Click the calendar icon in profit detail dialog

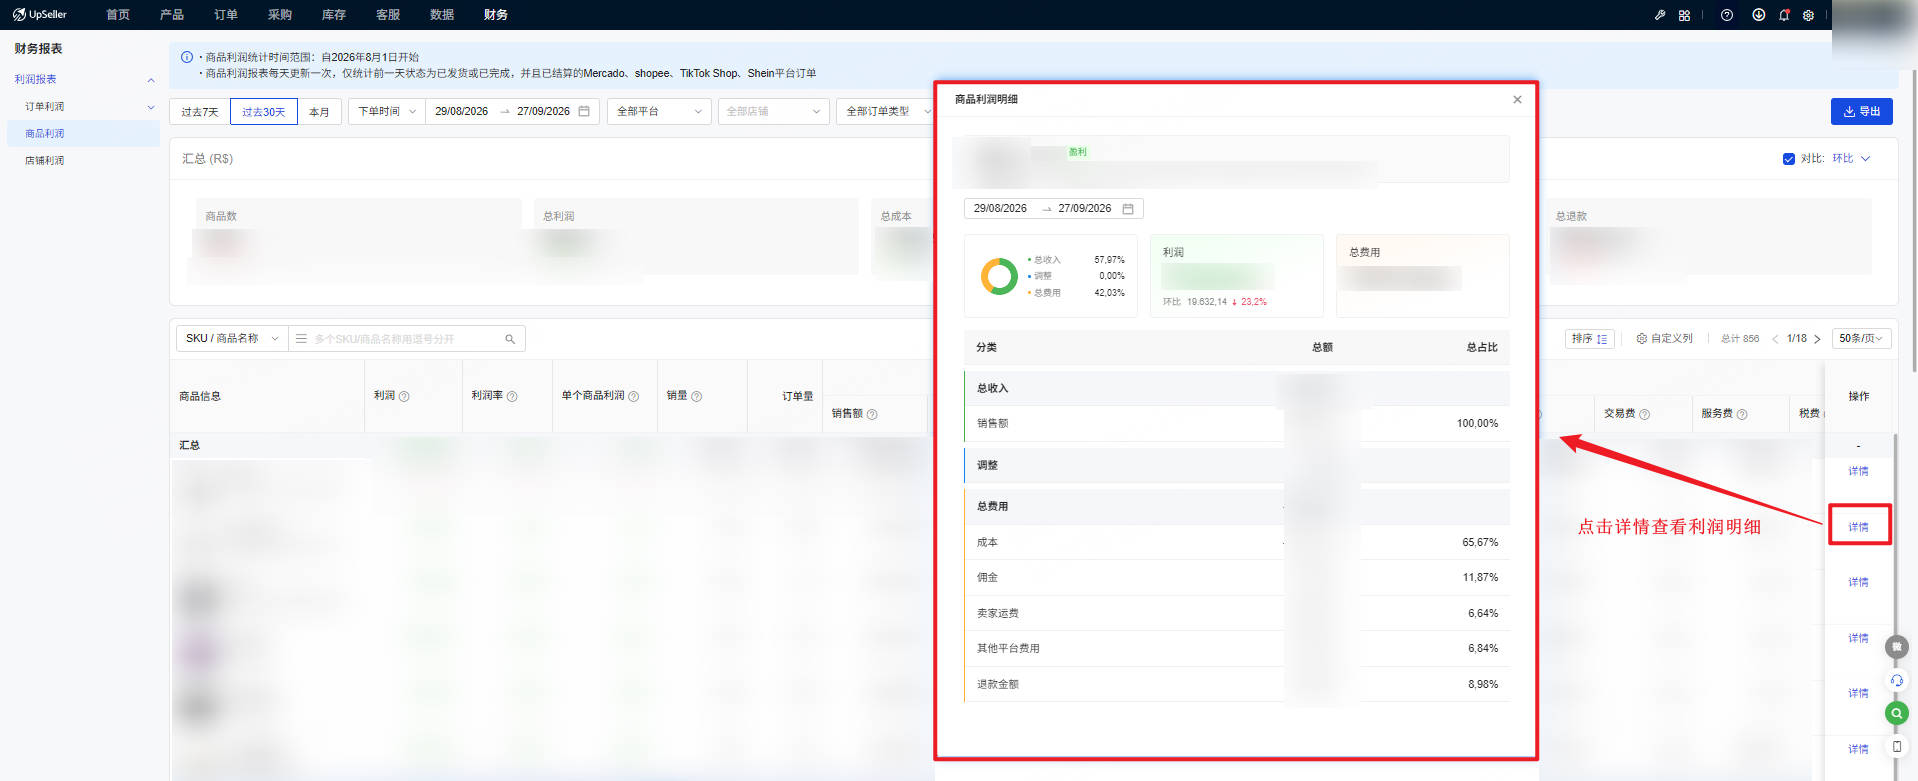(x=1128, y=208)
